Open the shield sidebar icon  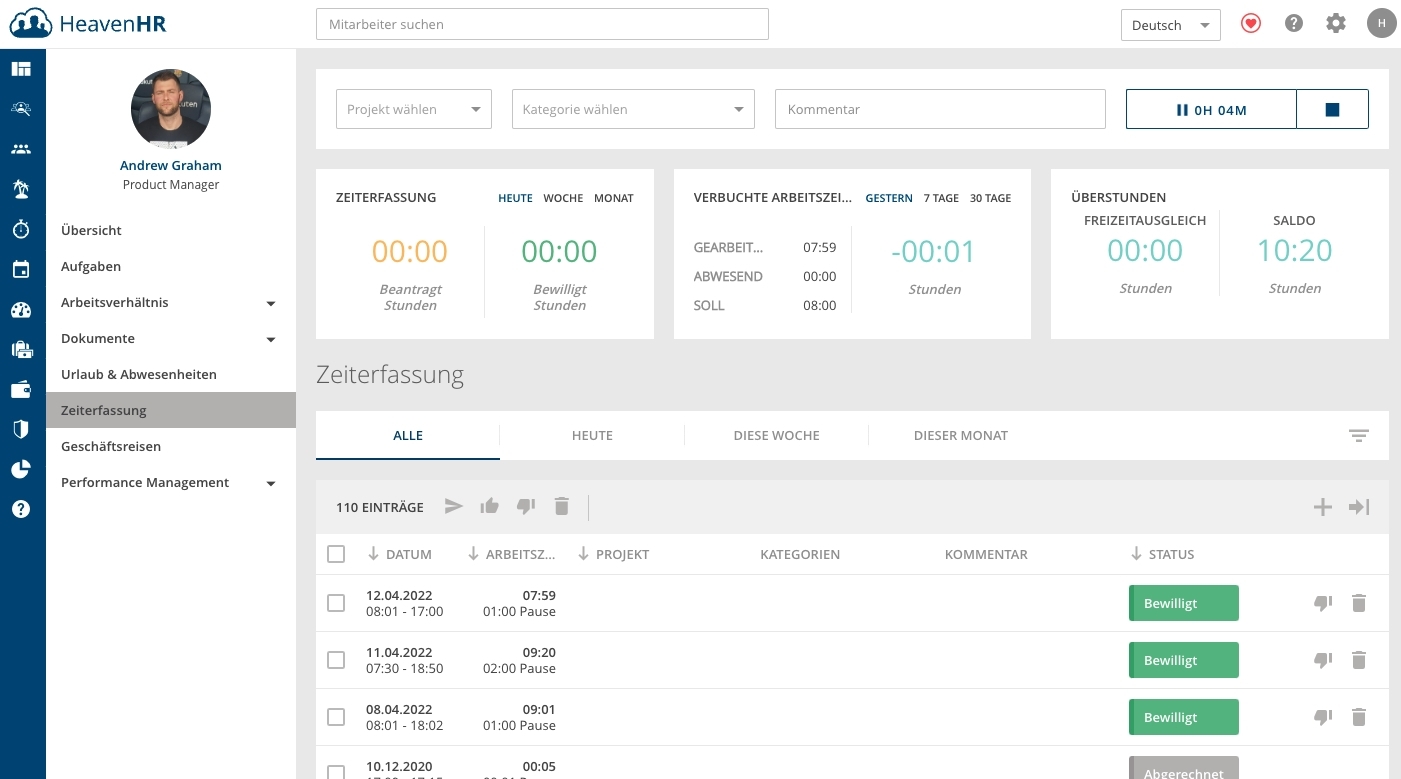tap(21, 429)
